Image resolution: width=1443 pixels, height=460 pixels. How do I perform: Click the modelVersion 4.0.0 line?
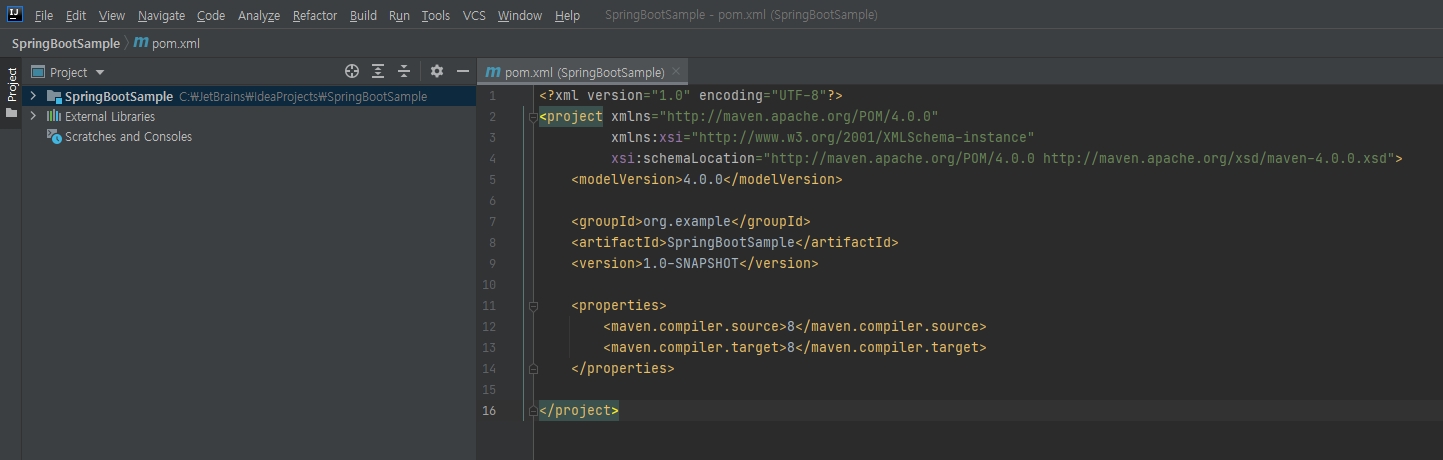(707, 180)
